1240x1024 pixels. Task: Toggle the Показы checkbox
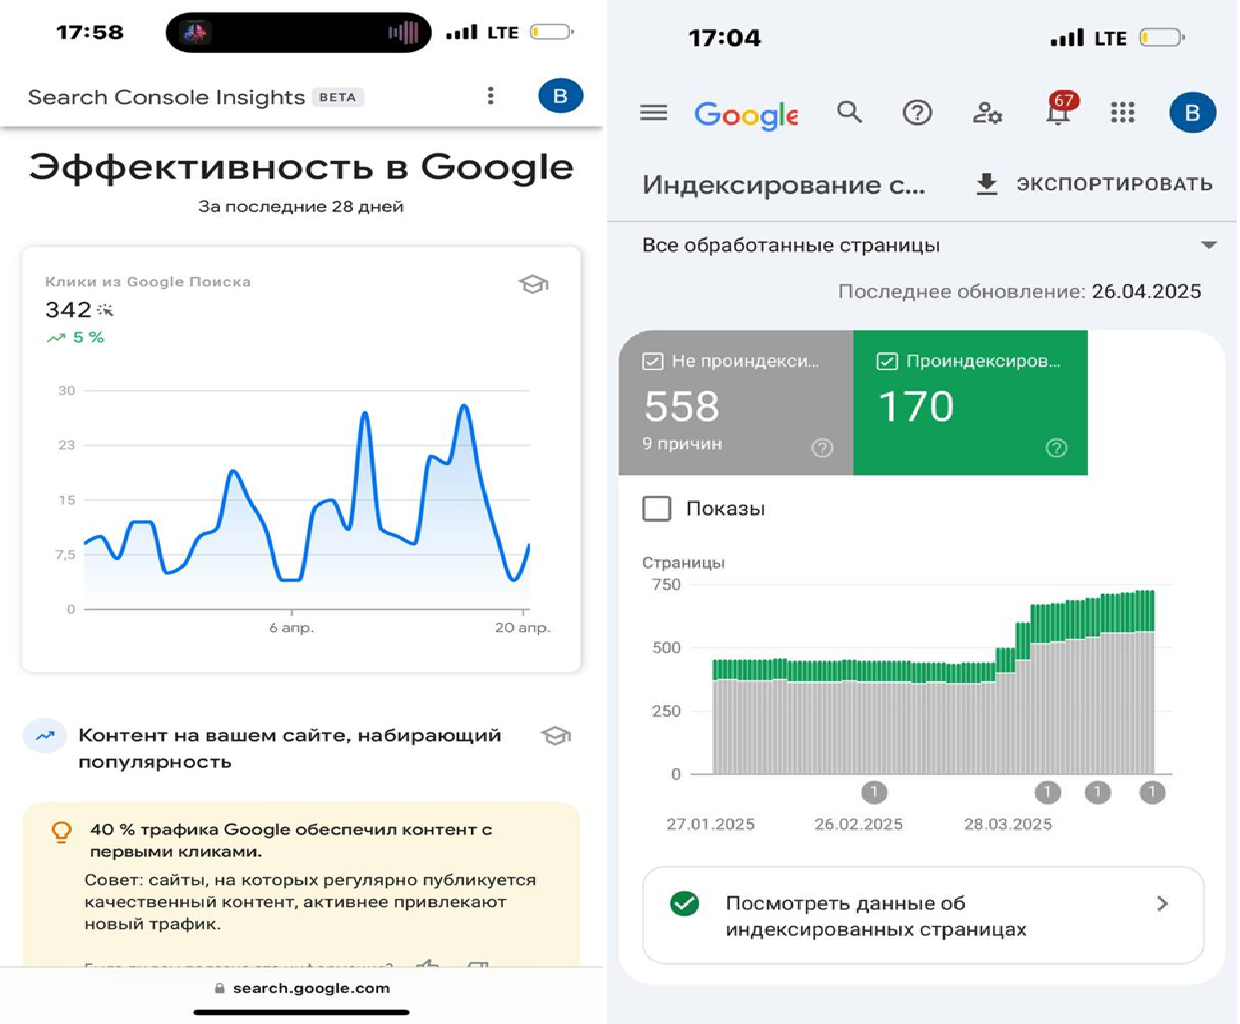pos(657,509)
